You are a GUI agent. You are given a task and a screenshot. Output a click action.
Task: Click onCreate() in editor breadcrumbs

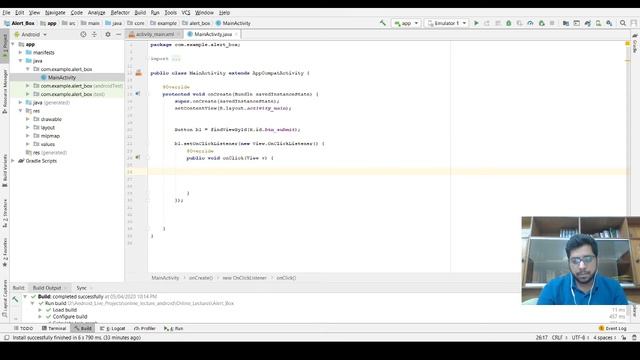pos(200,278)
